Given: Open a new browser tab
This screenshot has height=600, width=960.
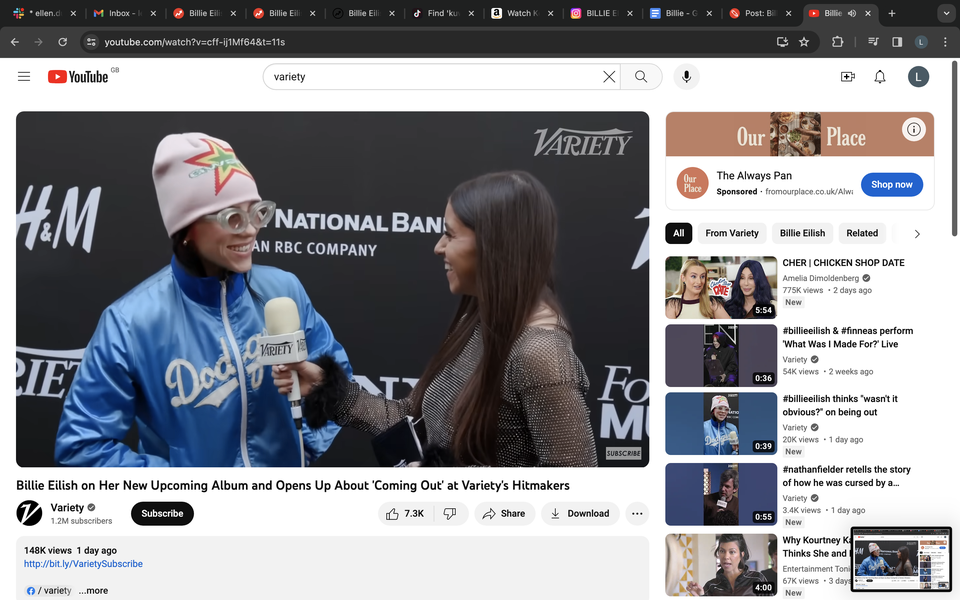Looking at the screenshot, I should tap(891, 13).
